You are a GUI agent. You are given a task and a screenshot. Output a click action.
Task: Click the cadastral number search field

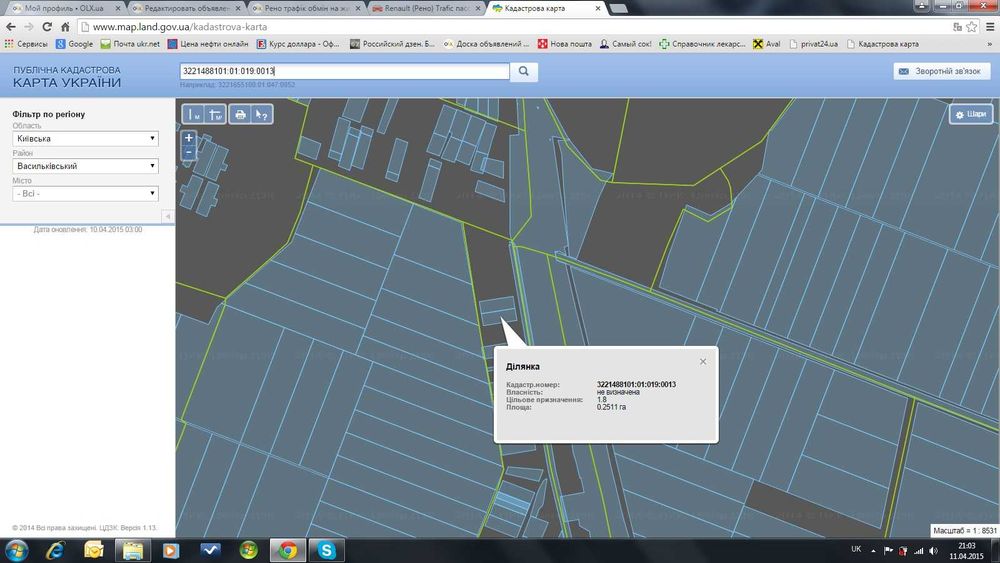[x=344, y=71]
